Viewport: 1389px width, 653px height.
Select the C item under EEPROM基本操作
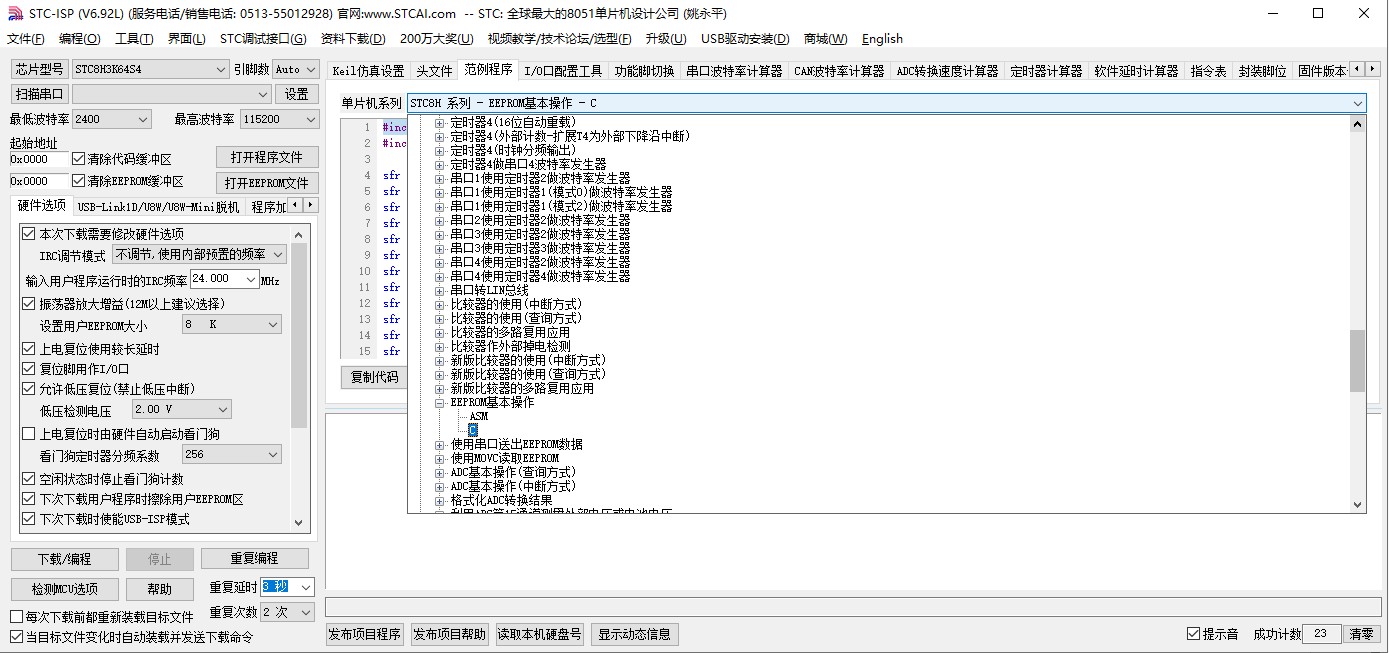coord(473,430)
